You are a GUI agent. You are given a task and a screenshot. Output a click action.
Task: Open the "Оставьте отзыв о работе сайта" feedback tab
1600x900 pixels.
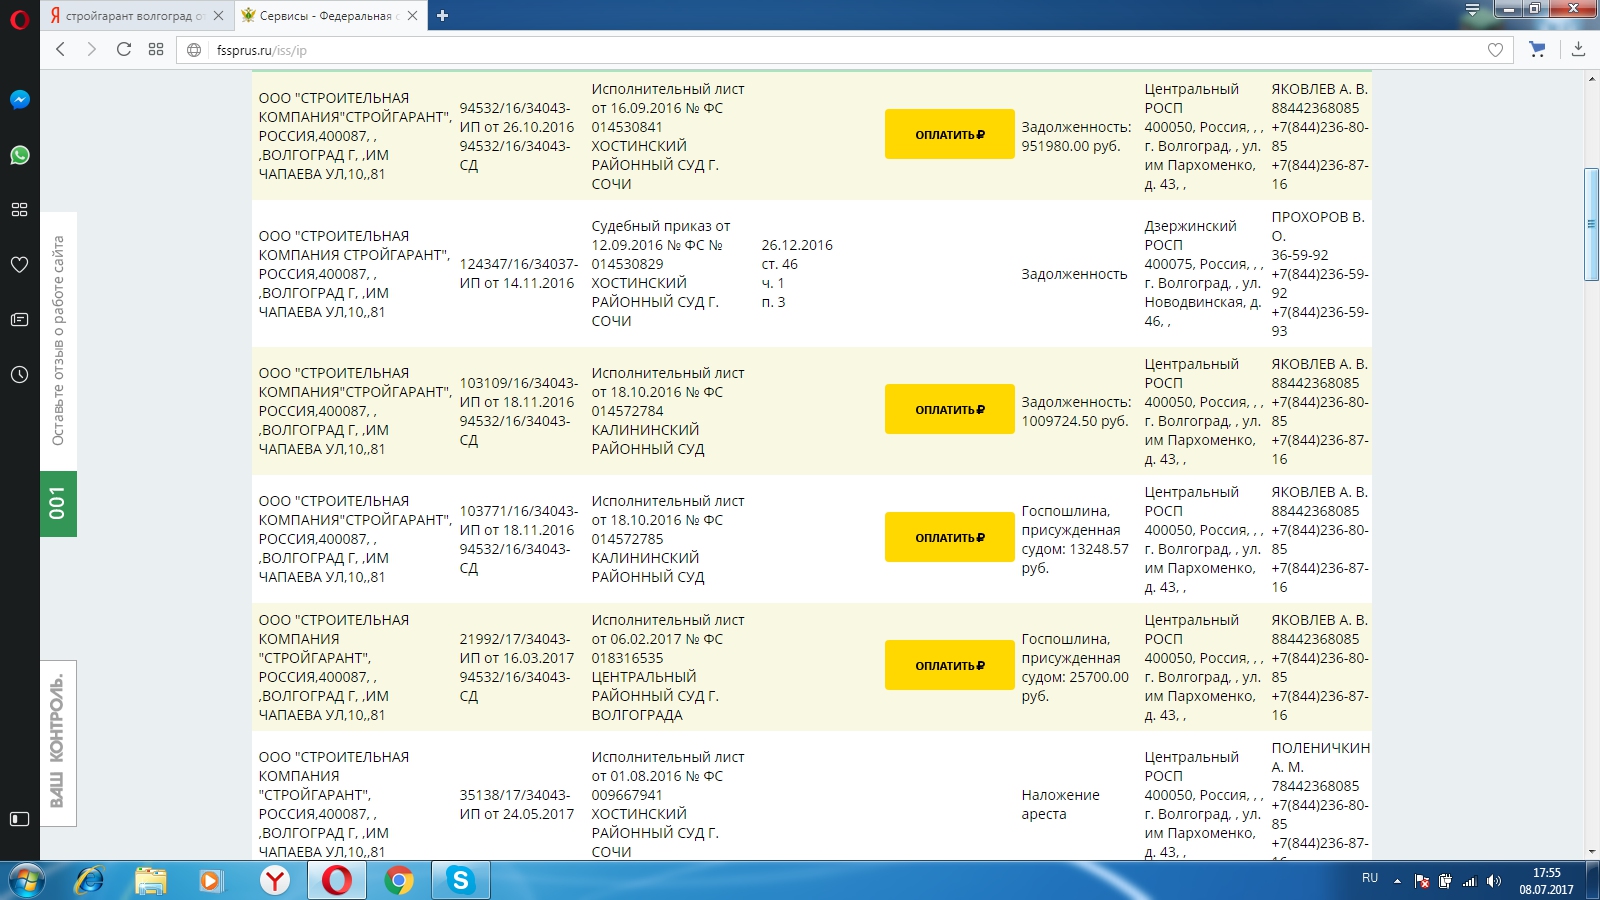click(58, 341)
